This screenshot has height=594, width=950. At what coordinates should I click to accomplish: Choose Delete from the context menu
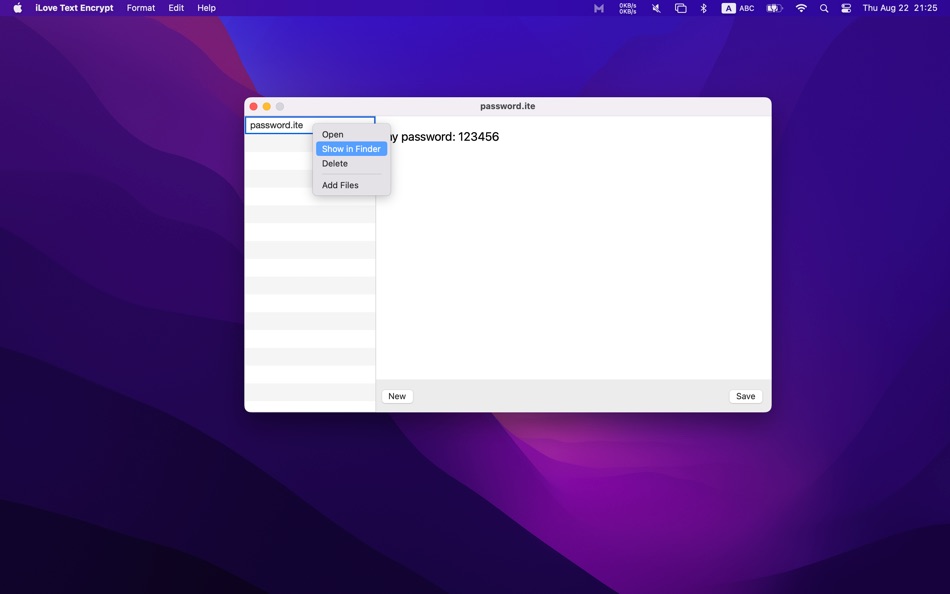335,163
